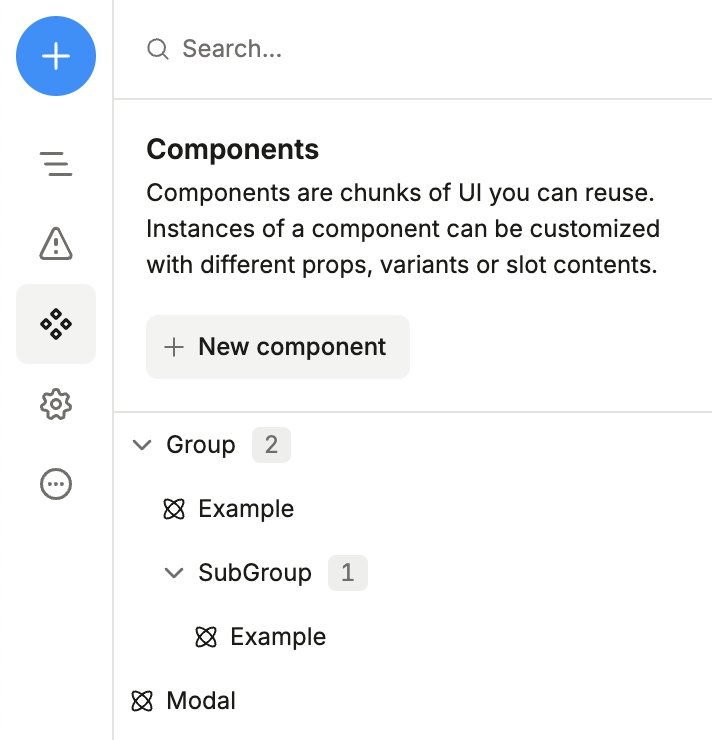Click the SubGroup count badge showing 1

(x=347, y=573)
